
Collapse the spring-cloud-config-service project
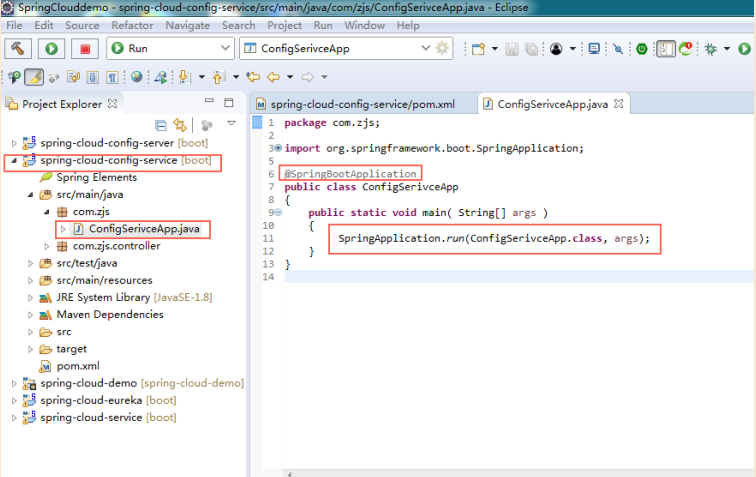coord(14,161)
